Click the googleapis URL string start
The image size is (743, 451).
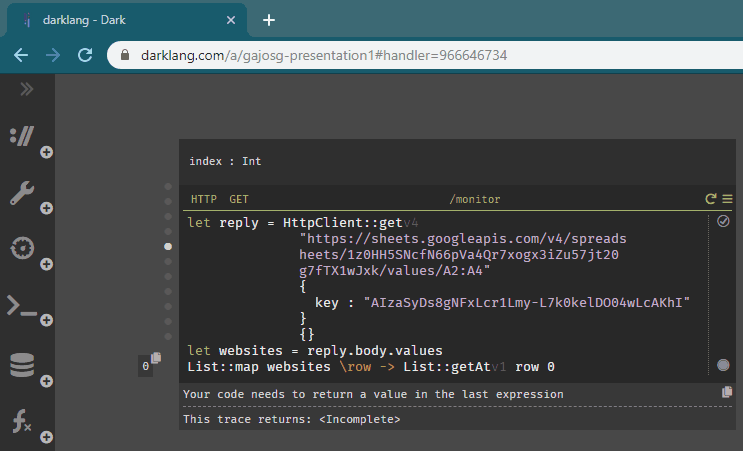coord(462,239)
